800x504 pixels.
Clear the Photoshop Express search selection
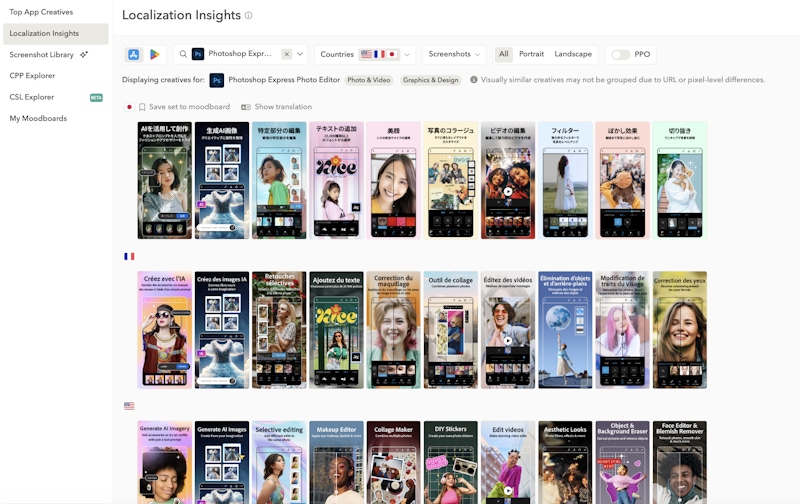coord(287,54)
